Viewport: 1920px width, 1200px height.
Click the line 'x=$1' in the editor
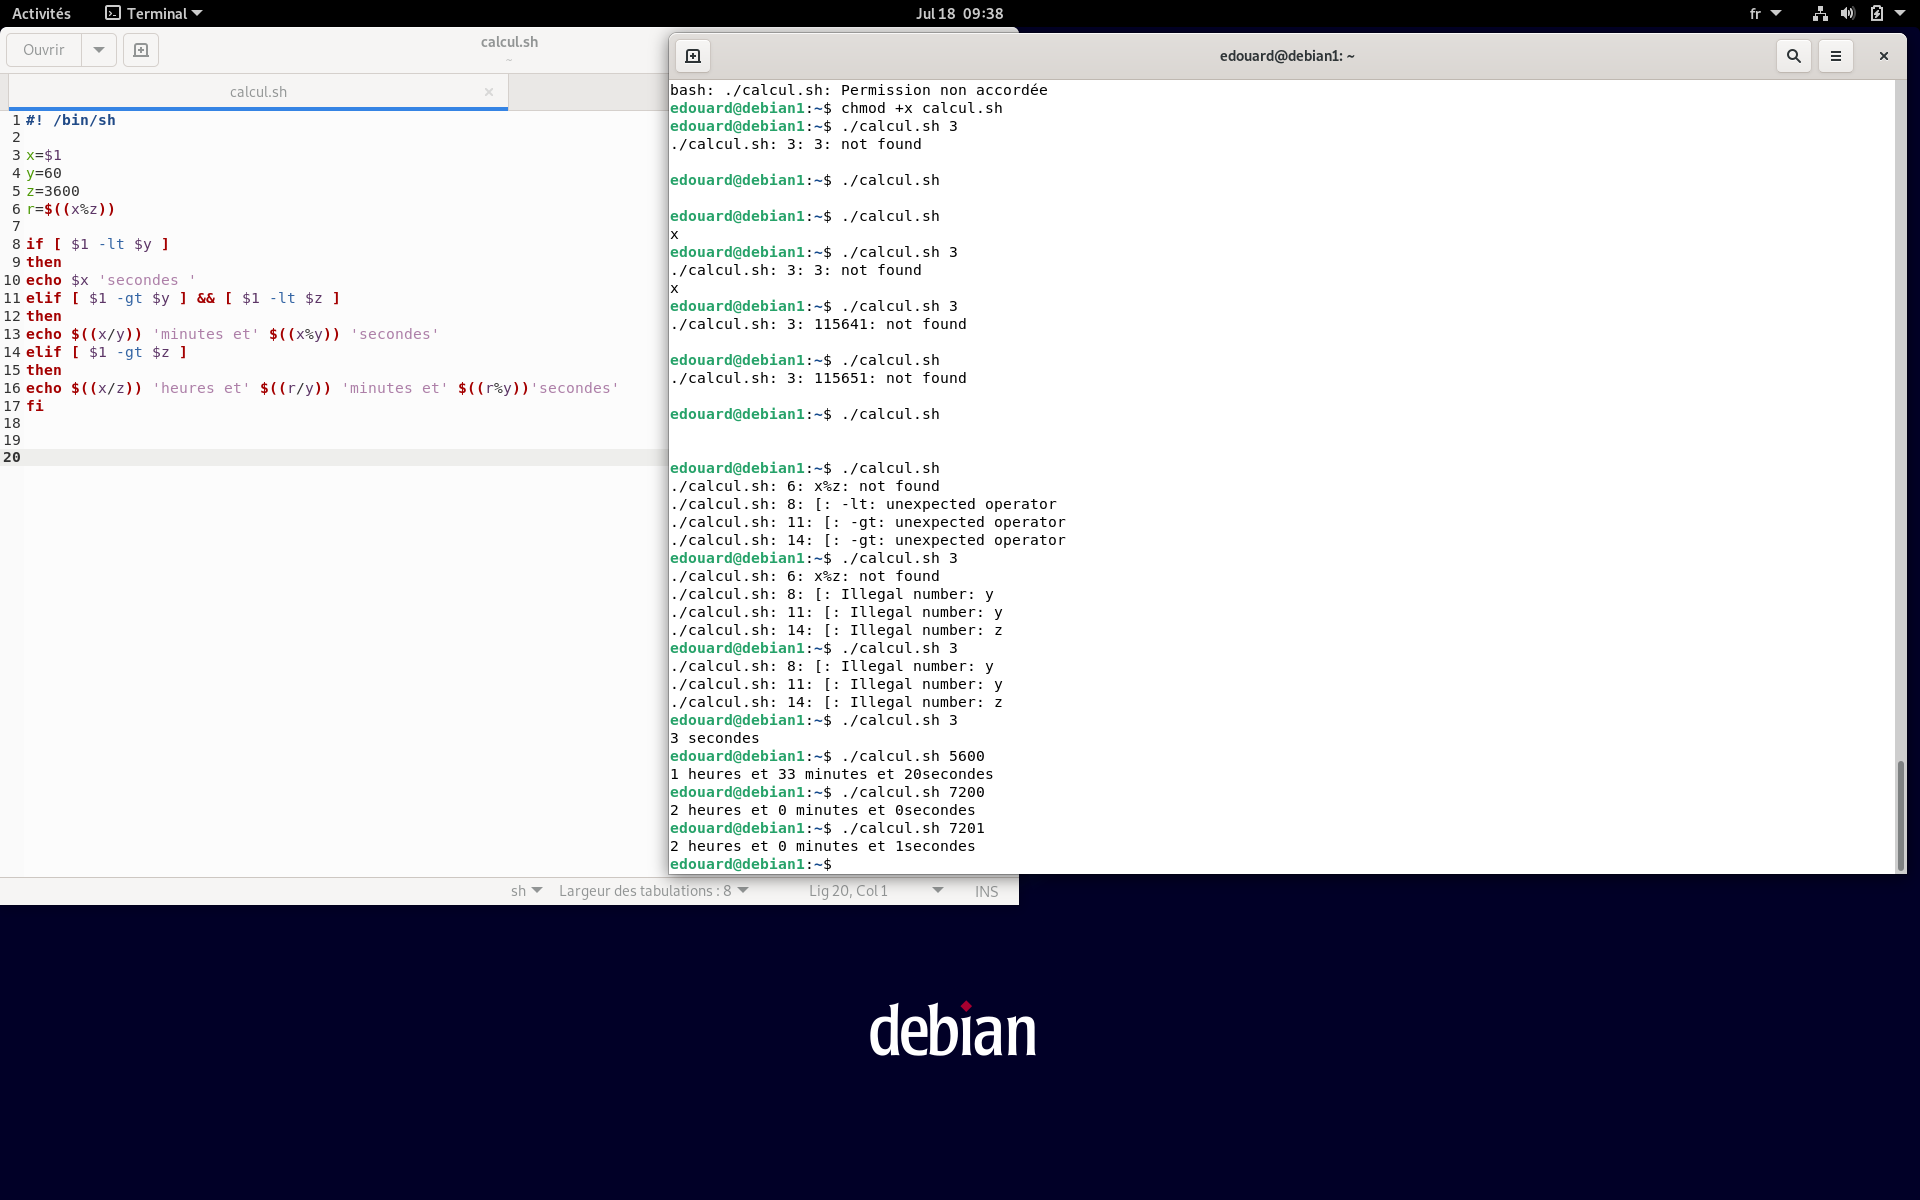coord(44,155)
